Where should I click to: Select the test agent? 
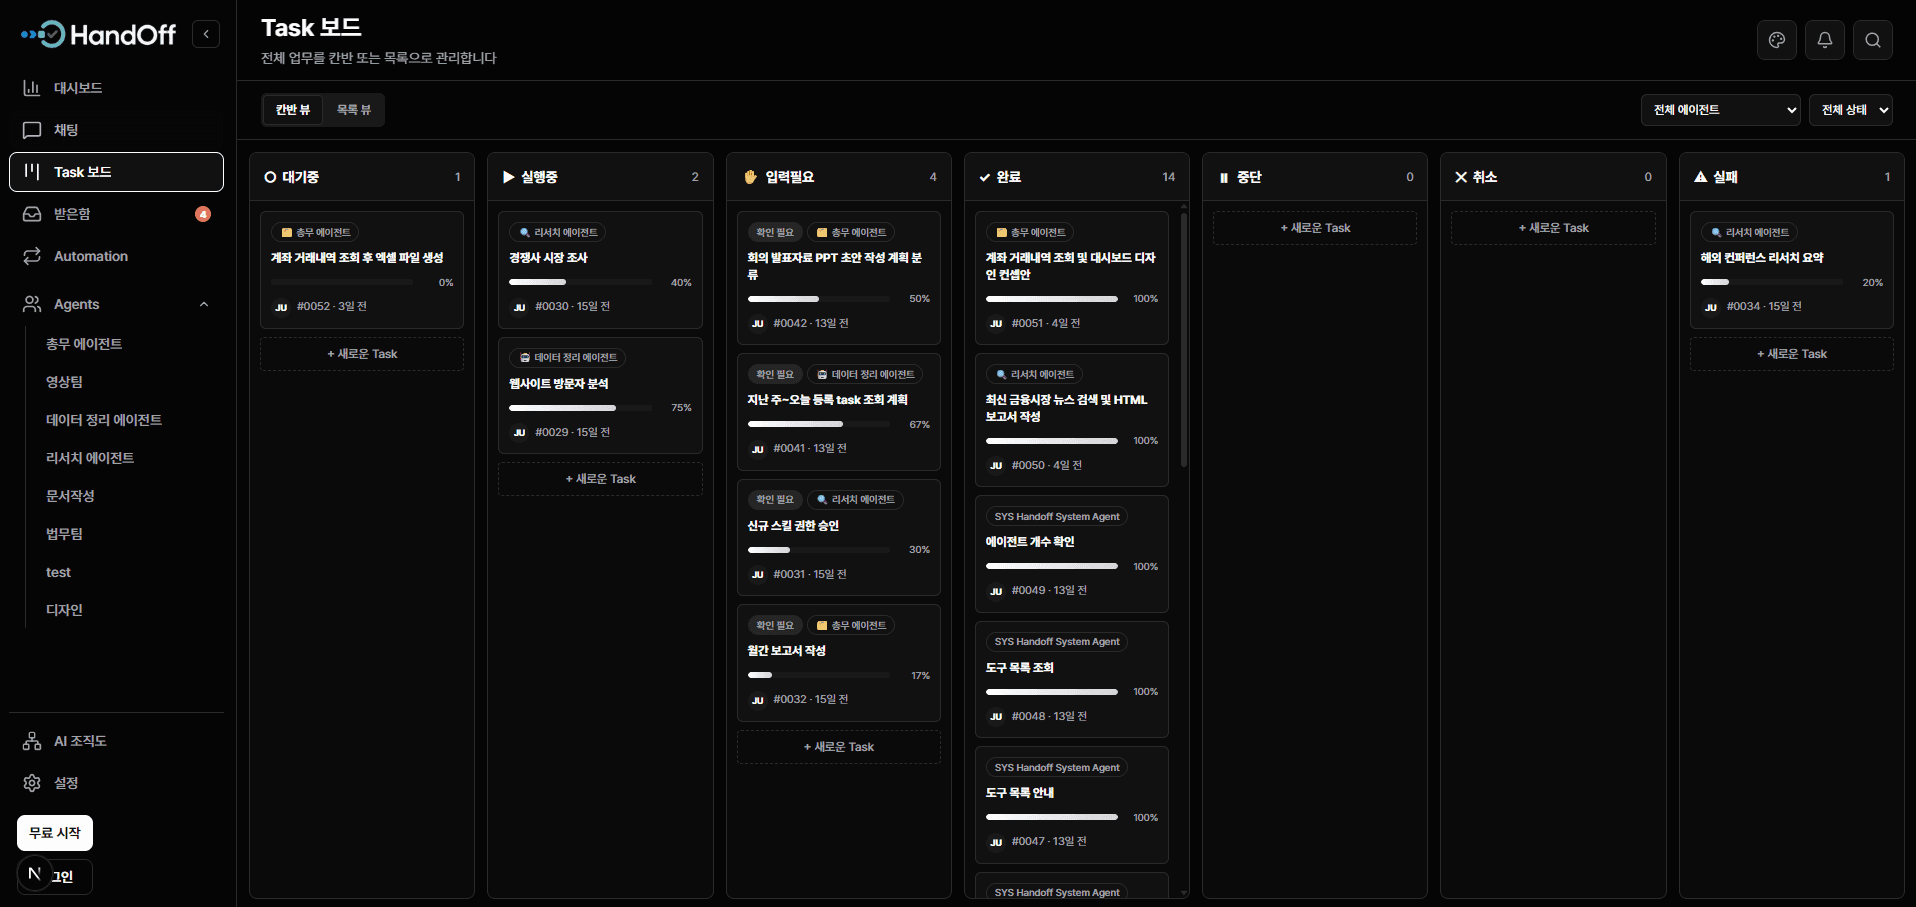[x=58, y=572]
